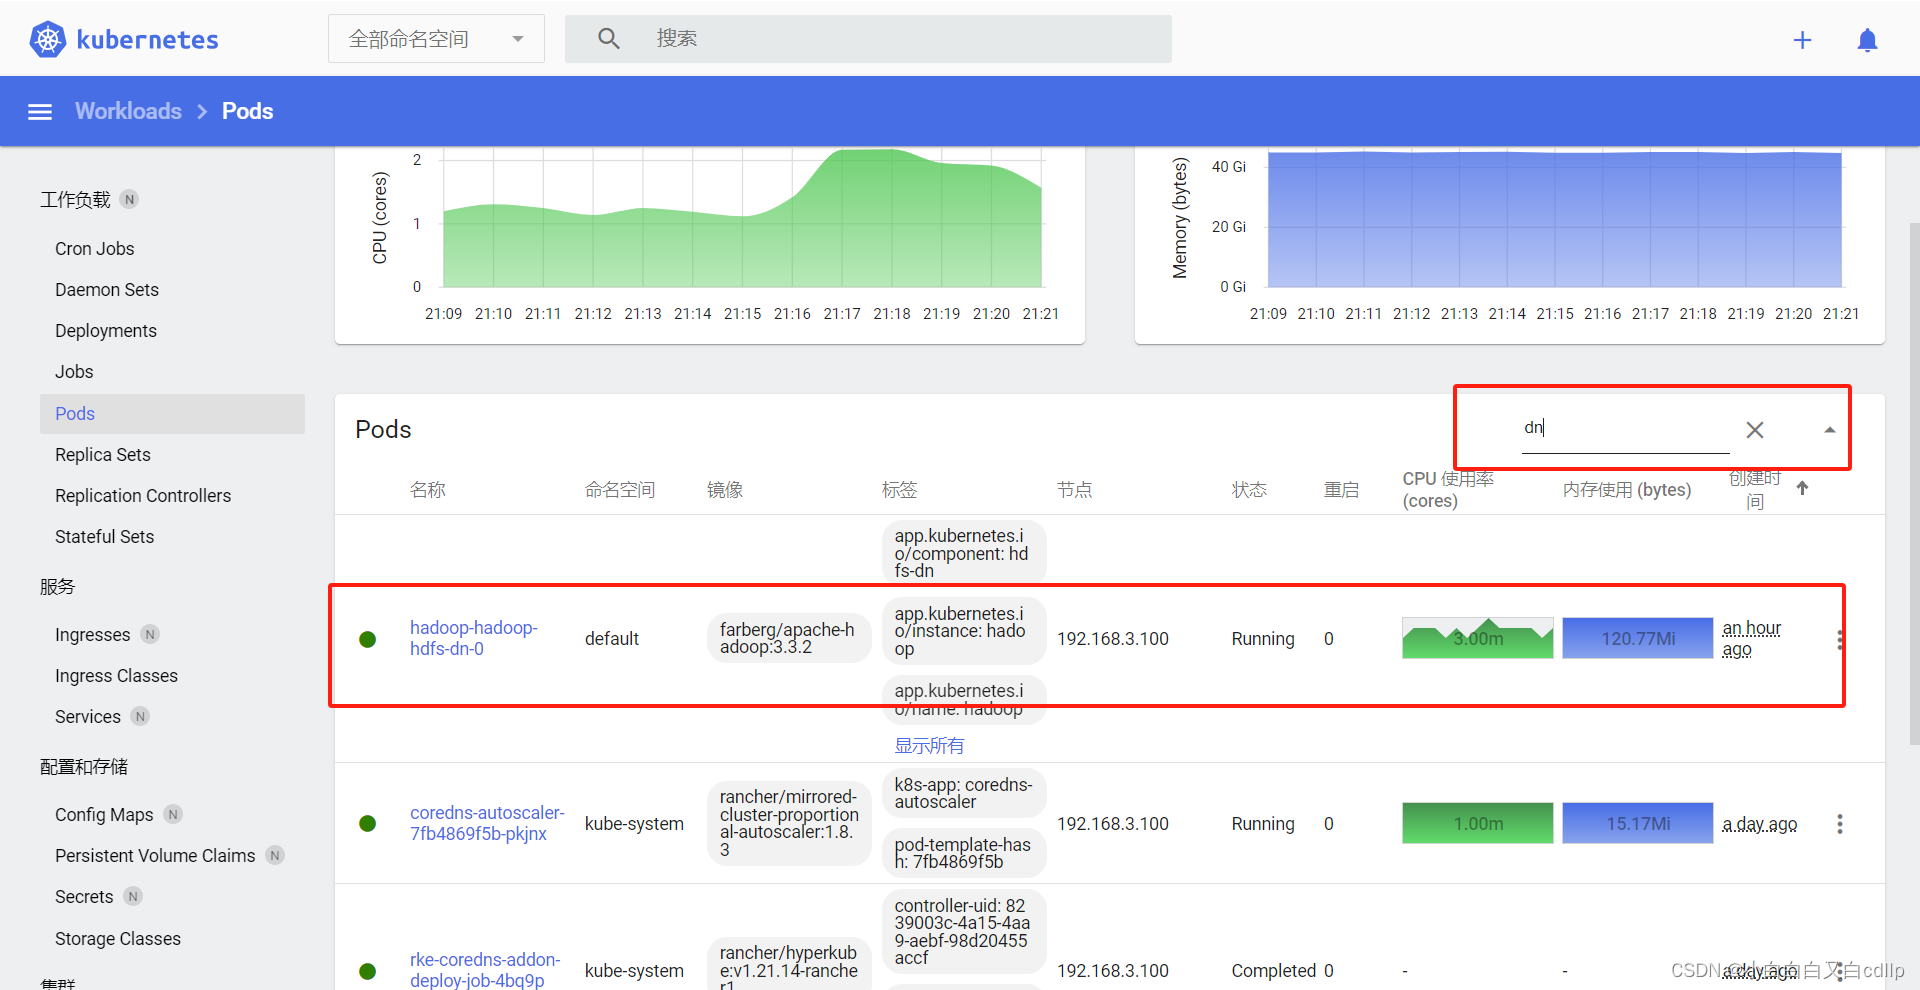Click 'an hour ago' creation time
1920x990 pixels.
(x=1751, y=638)
